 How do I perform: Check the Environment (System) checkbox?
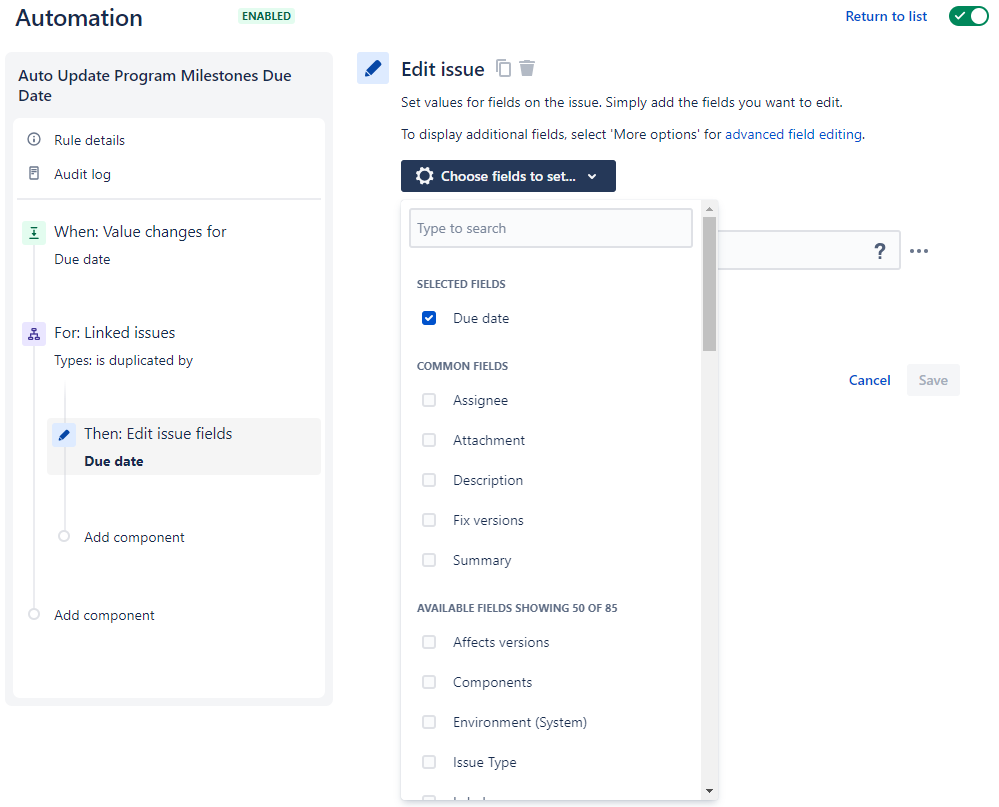(429, 722)
